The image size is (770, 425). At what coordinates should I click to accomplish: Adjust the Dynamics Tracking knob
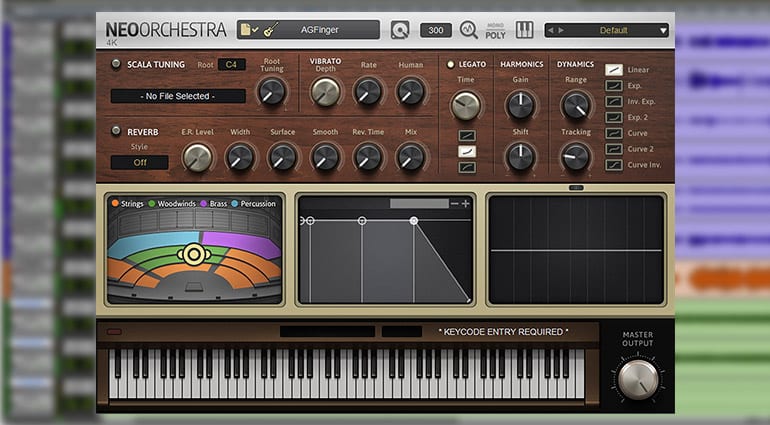pos(576,157)
